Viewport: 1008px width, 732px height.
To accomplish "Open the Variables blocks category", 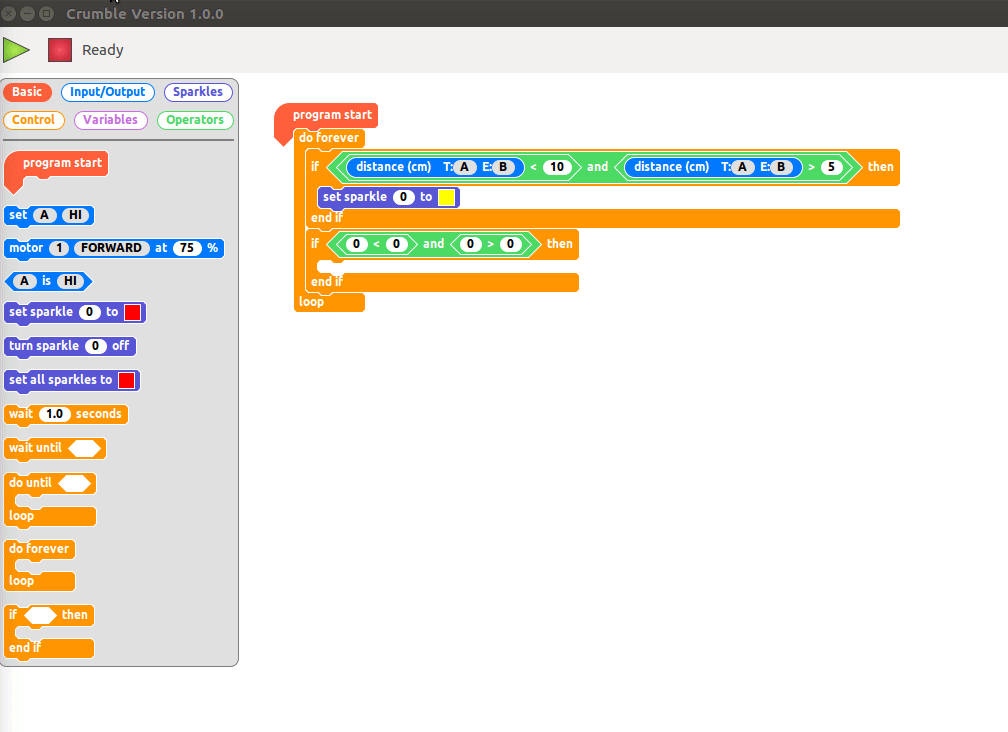I will pos(111,120).
